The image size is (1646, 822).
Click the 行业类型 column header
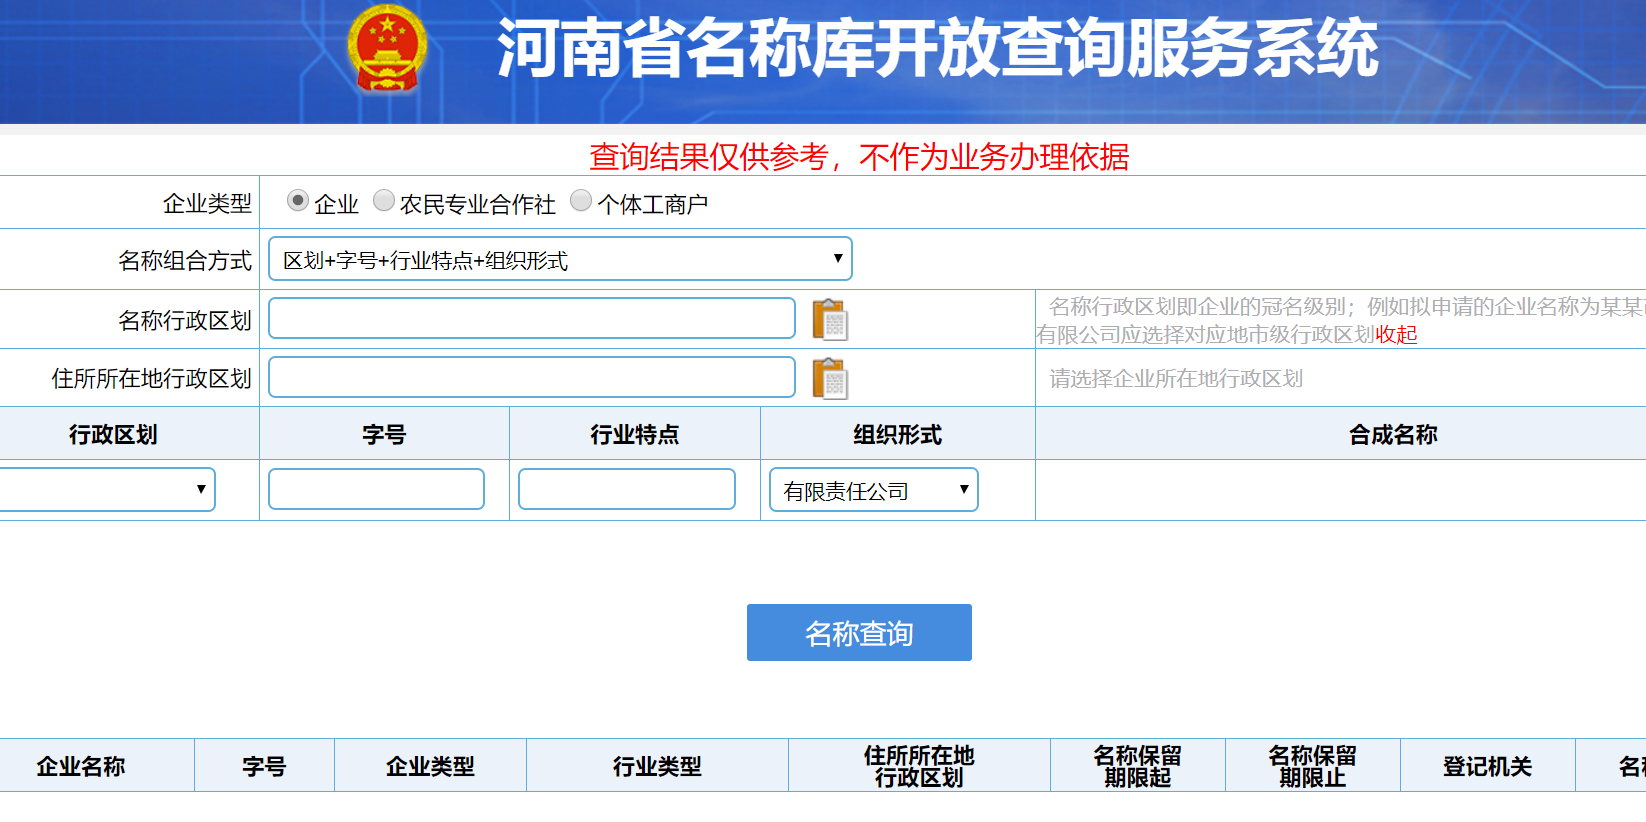click(x=657, y=766)
